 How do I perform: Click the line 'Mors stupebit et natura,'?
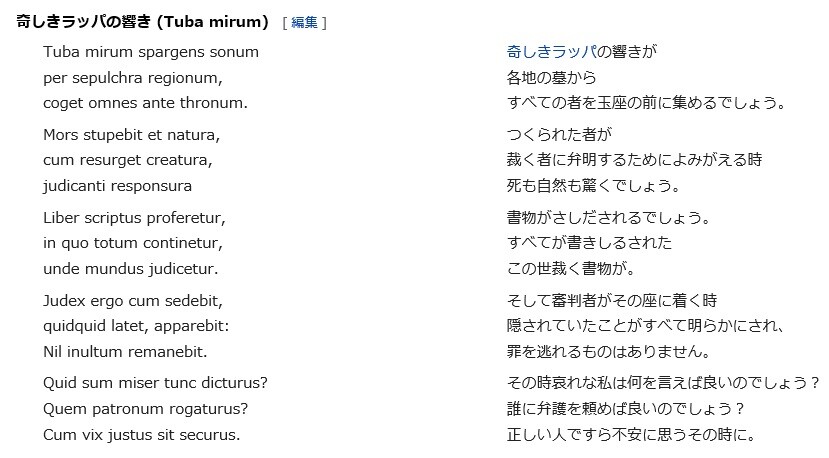tap(132, 134)
